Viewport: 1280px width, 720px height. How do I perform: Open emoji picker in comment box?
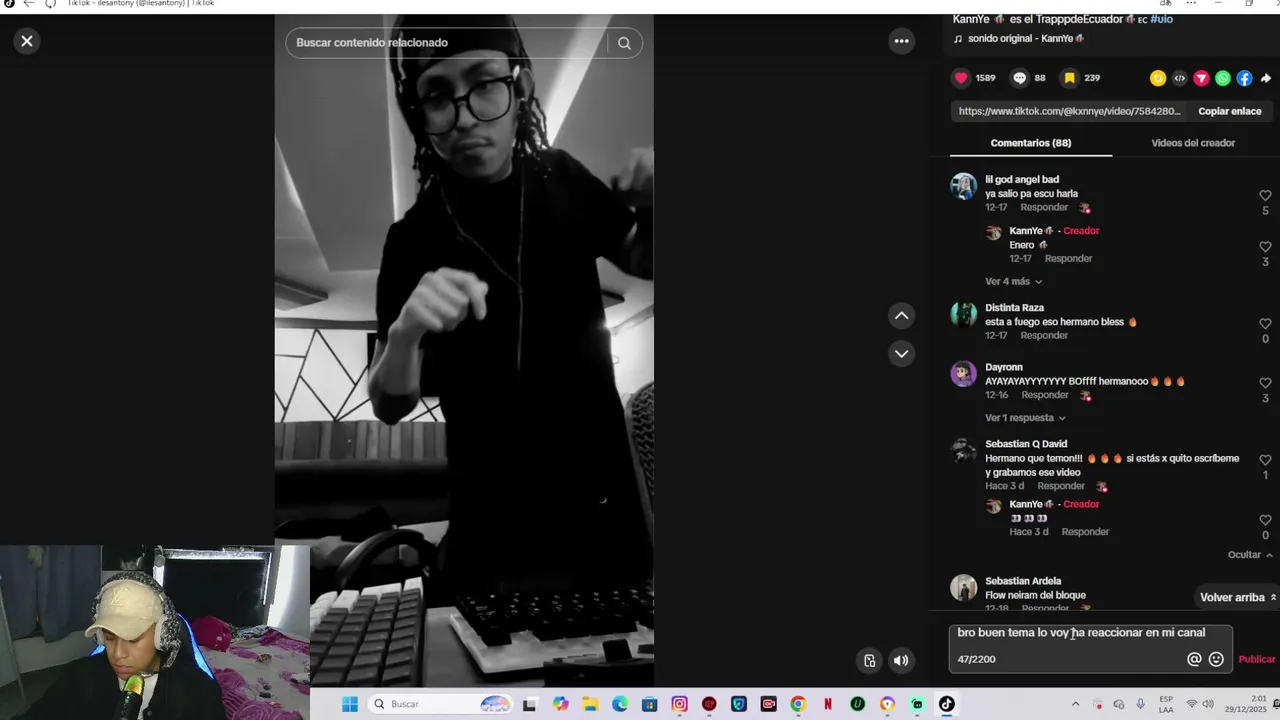(x=1216, y=659)
